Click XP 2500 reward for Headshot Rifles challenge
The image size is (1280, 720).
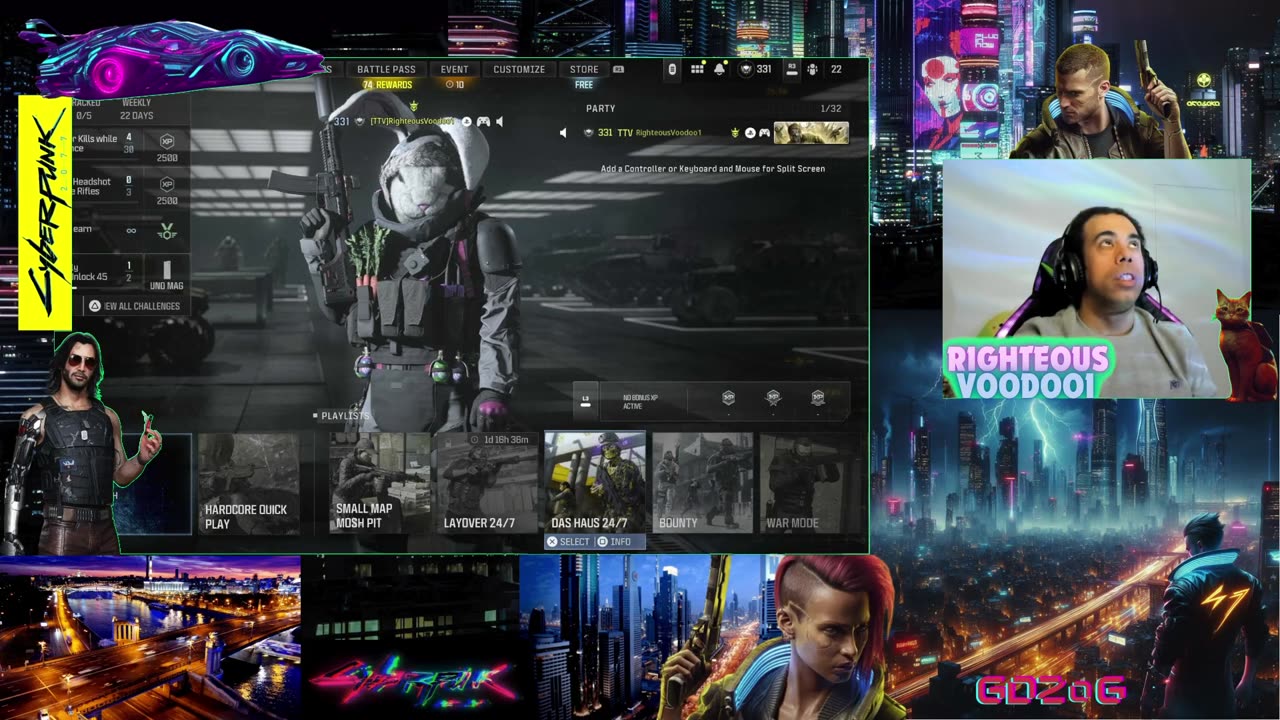[167, 191]
